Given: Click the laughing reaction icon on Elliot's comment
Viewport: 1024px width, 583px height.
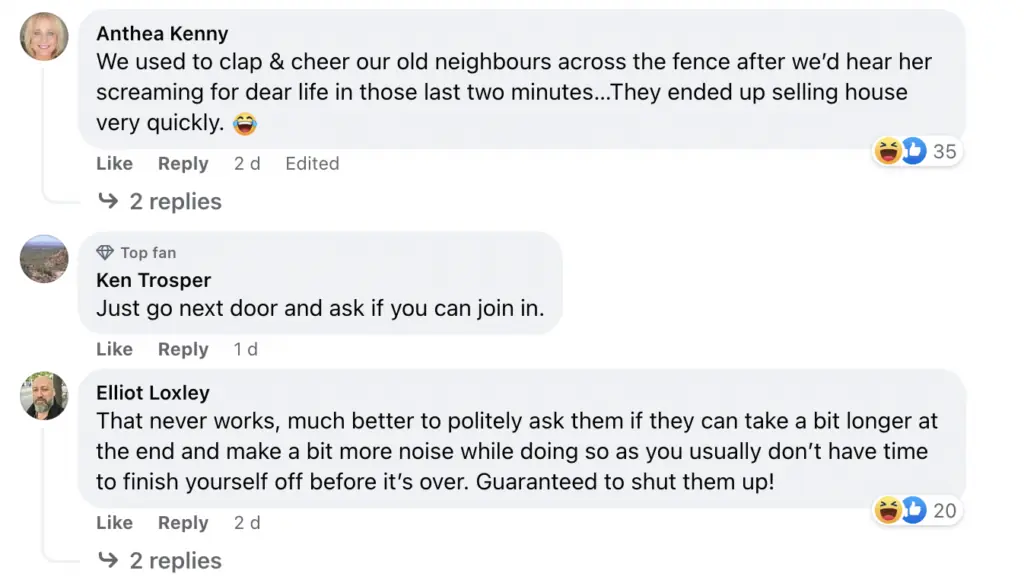Looking at the screenshot, I should [887, 510].
